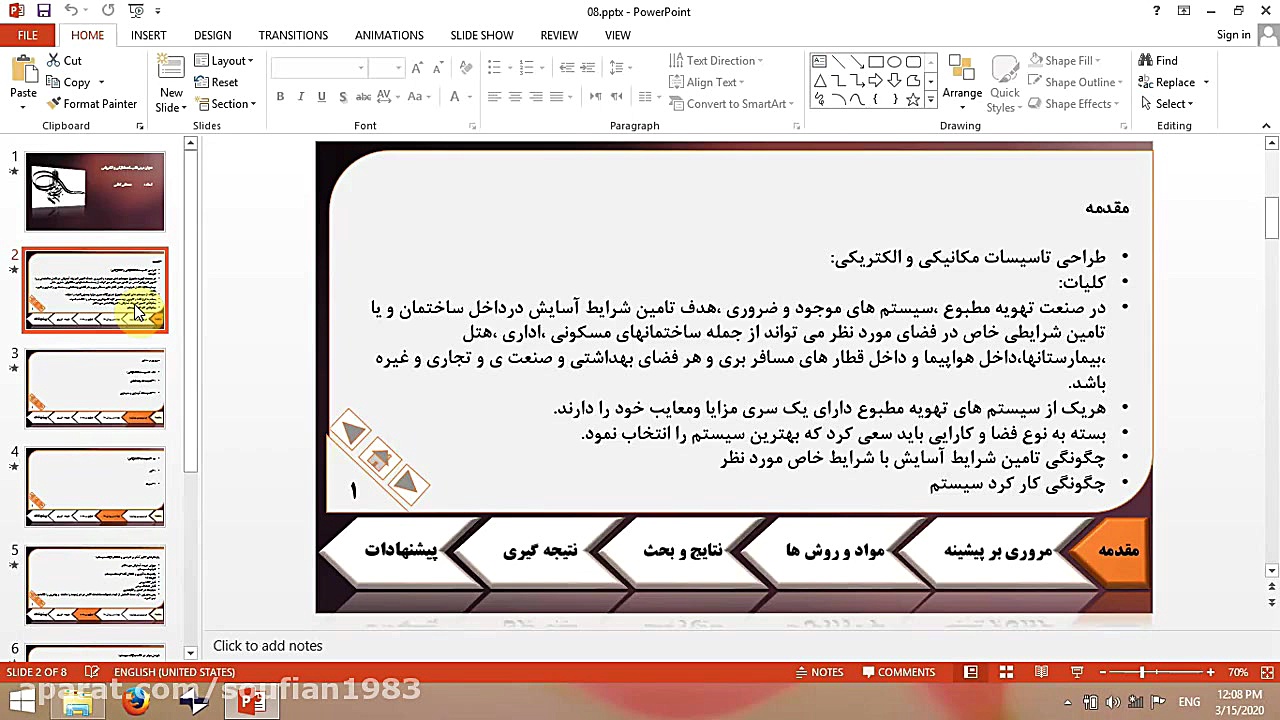Switch to Slide Sorter view
This screenshot has width=1280, height=720.
coord(1006,672)
